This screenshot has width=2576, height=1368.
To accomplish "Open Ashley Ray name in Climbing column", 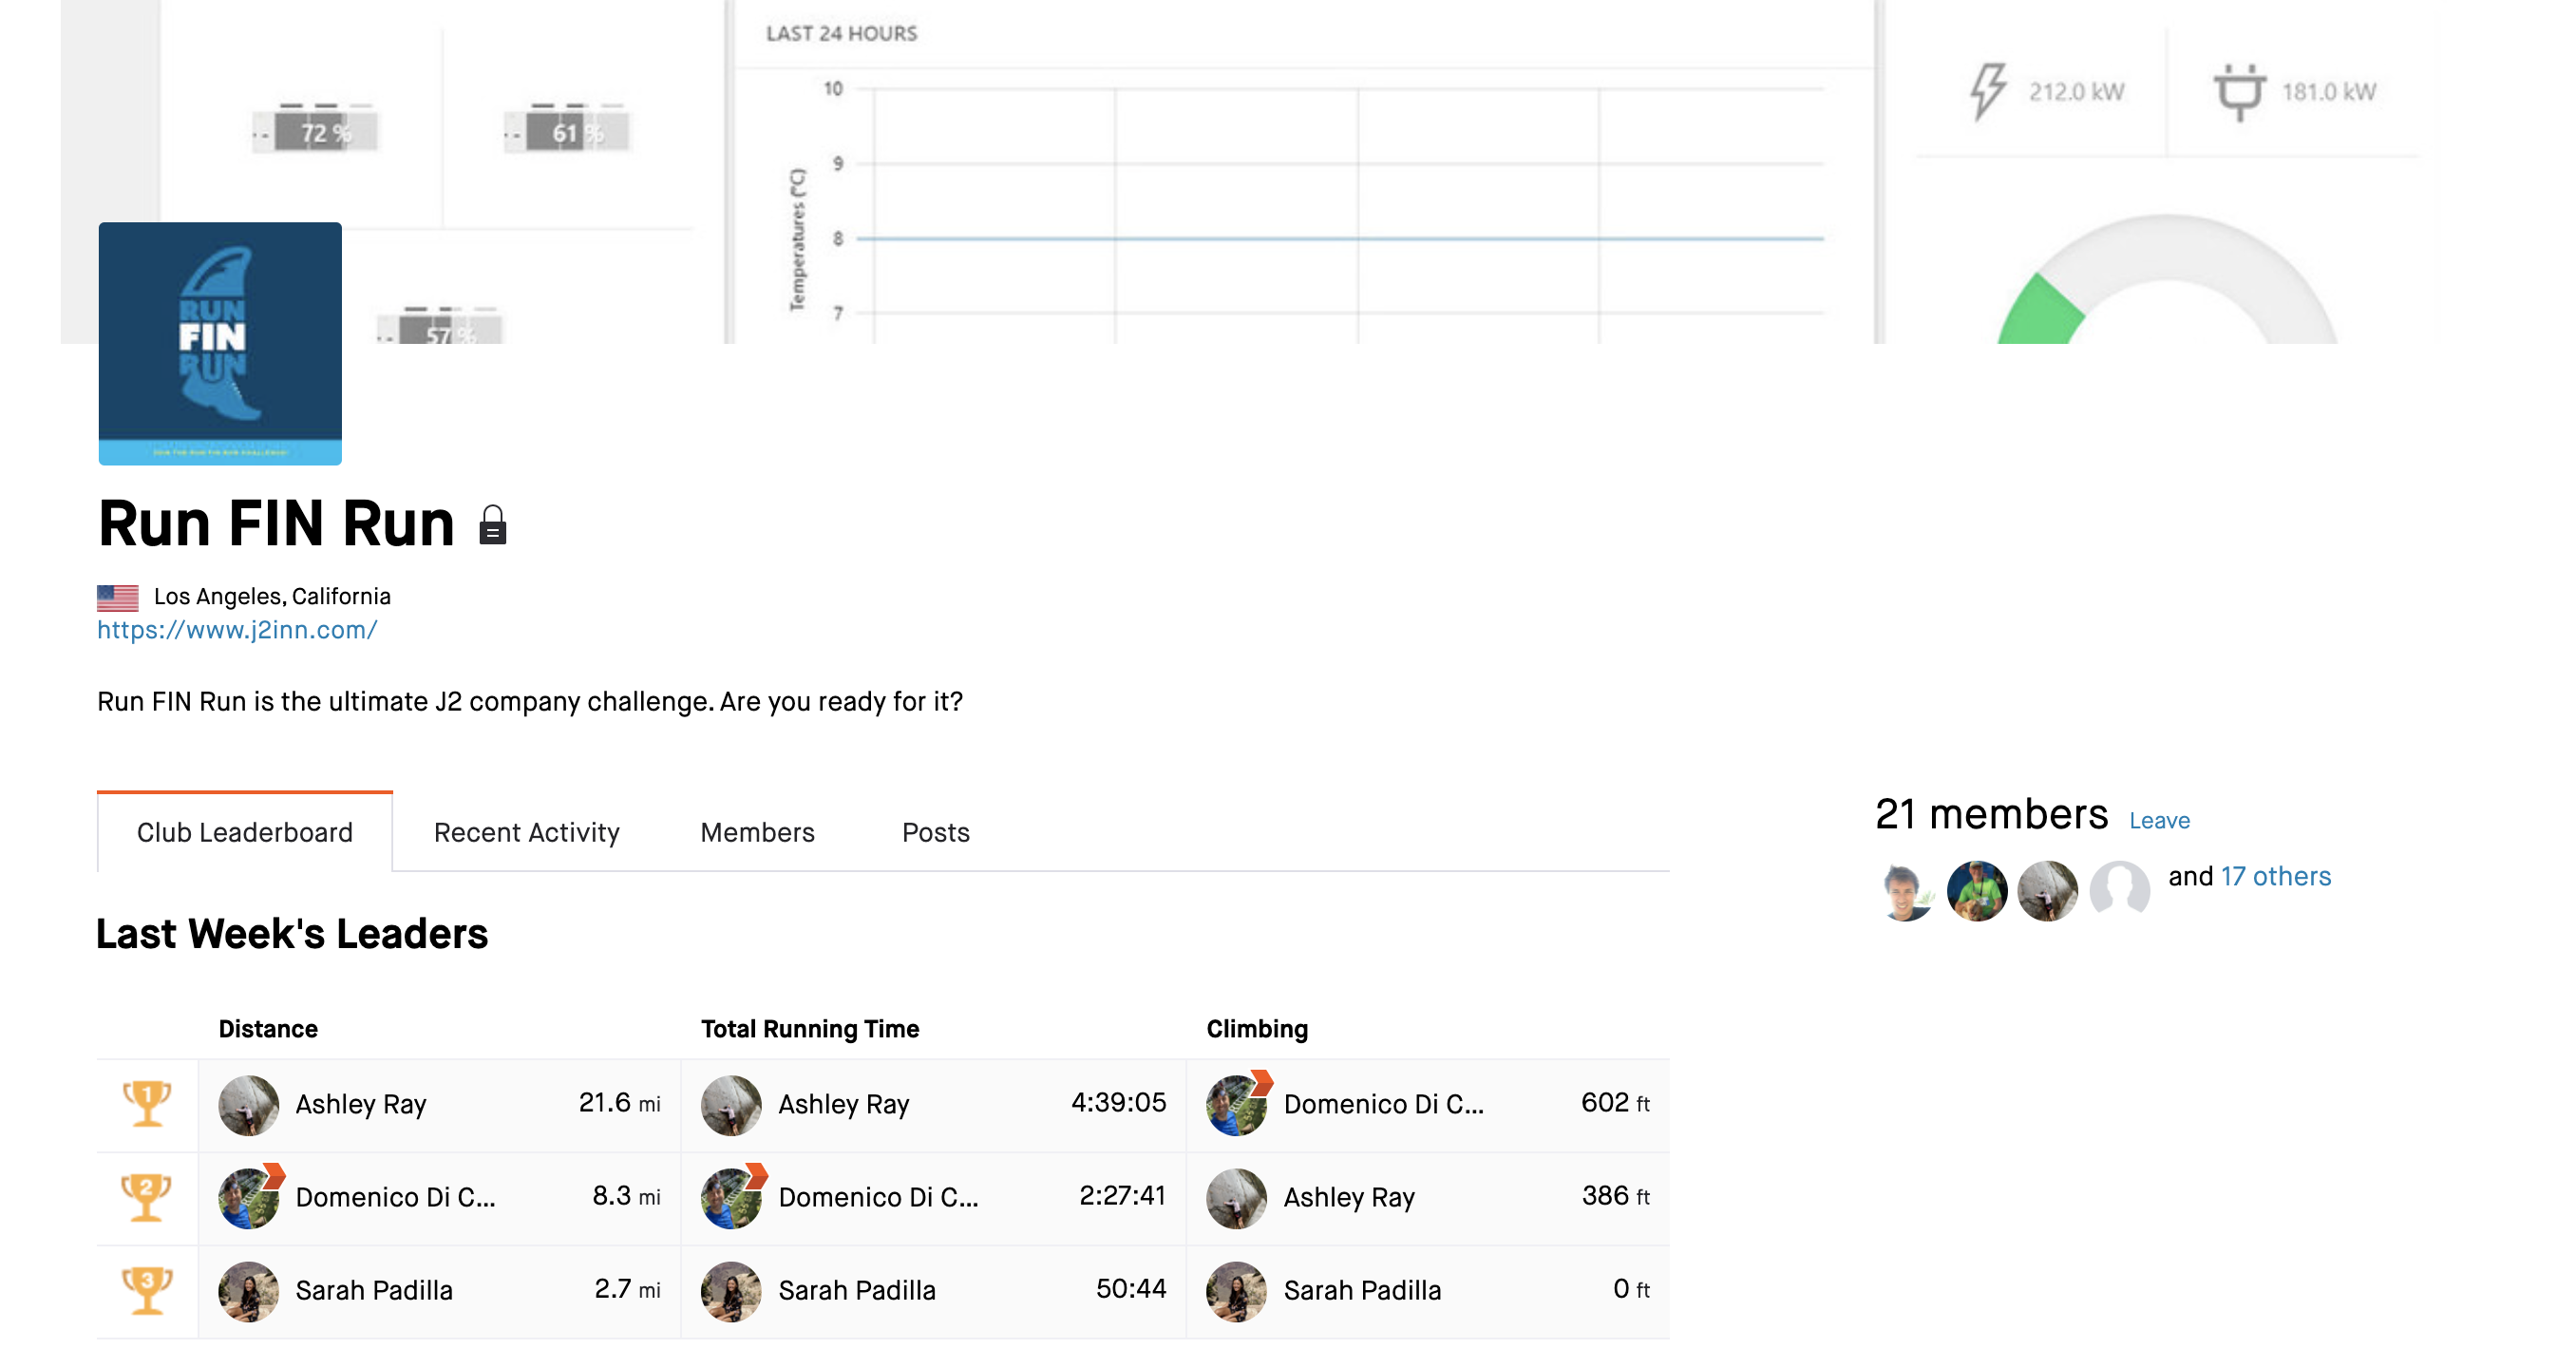I will click(1349, 1197).
